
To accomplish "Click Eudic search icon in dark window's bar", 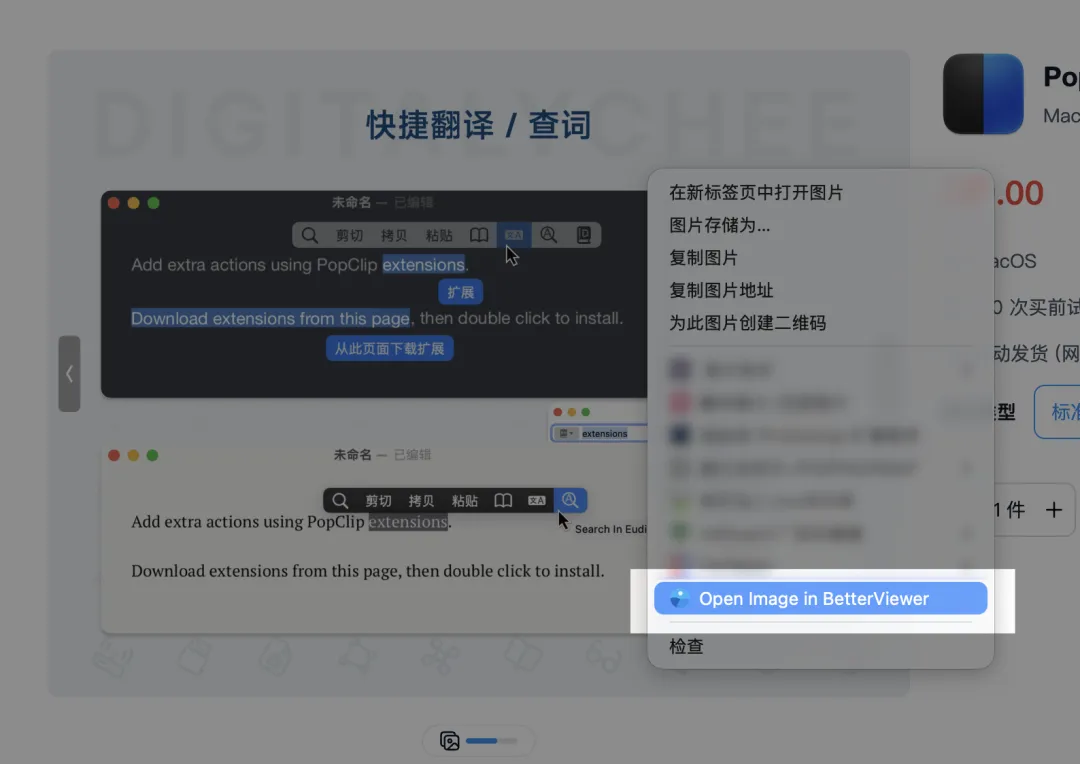I will (x=548, y=235).
